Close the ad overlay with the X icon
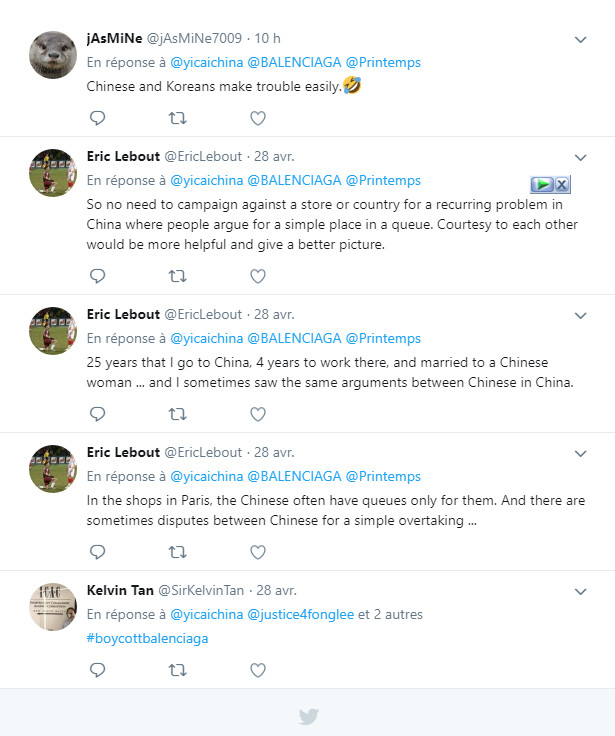 [x=562, y=184]
